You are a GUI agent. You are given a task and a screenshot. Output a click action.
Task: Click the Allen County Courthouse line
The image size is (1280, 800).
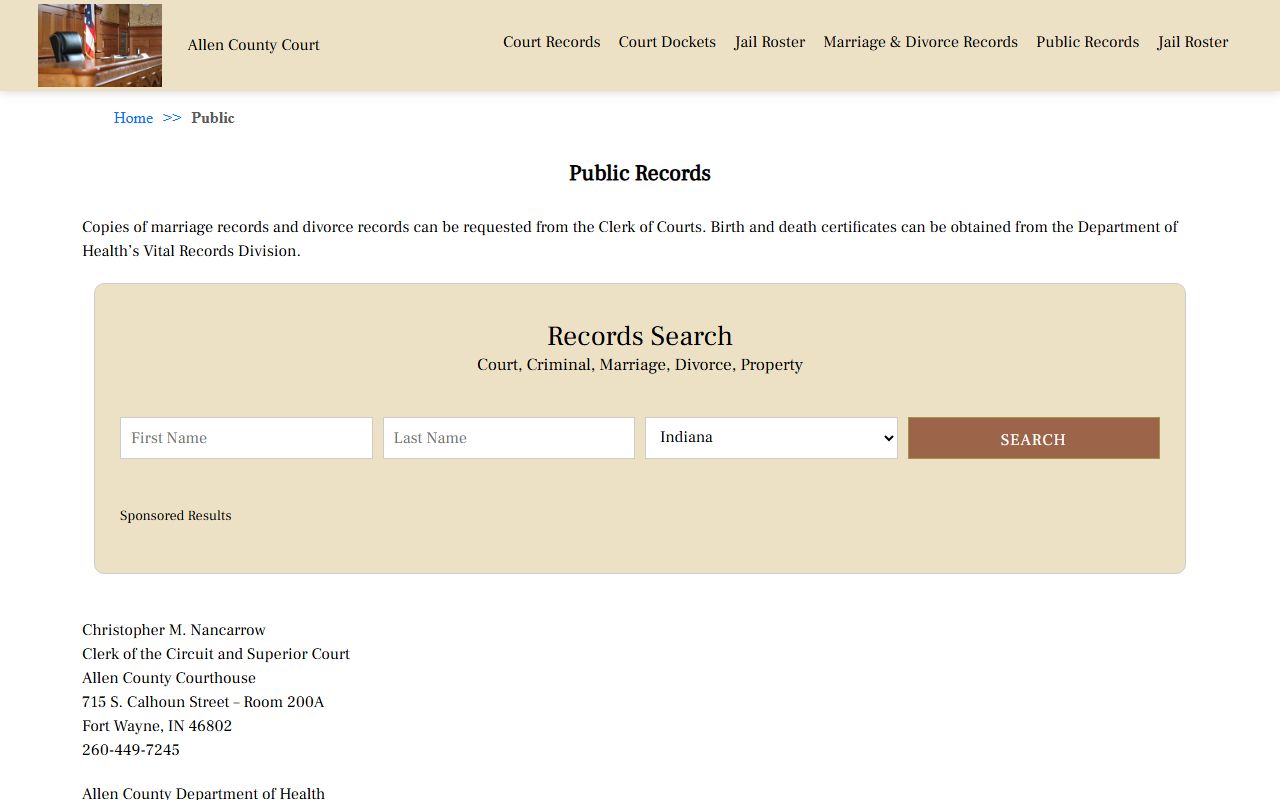[x=169, y=678]
